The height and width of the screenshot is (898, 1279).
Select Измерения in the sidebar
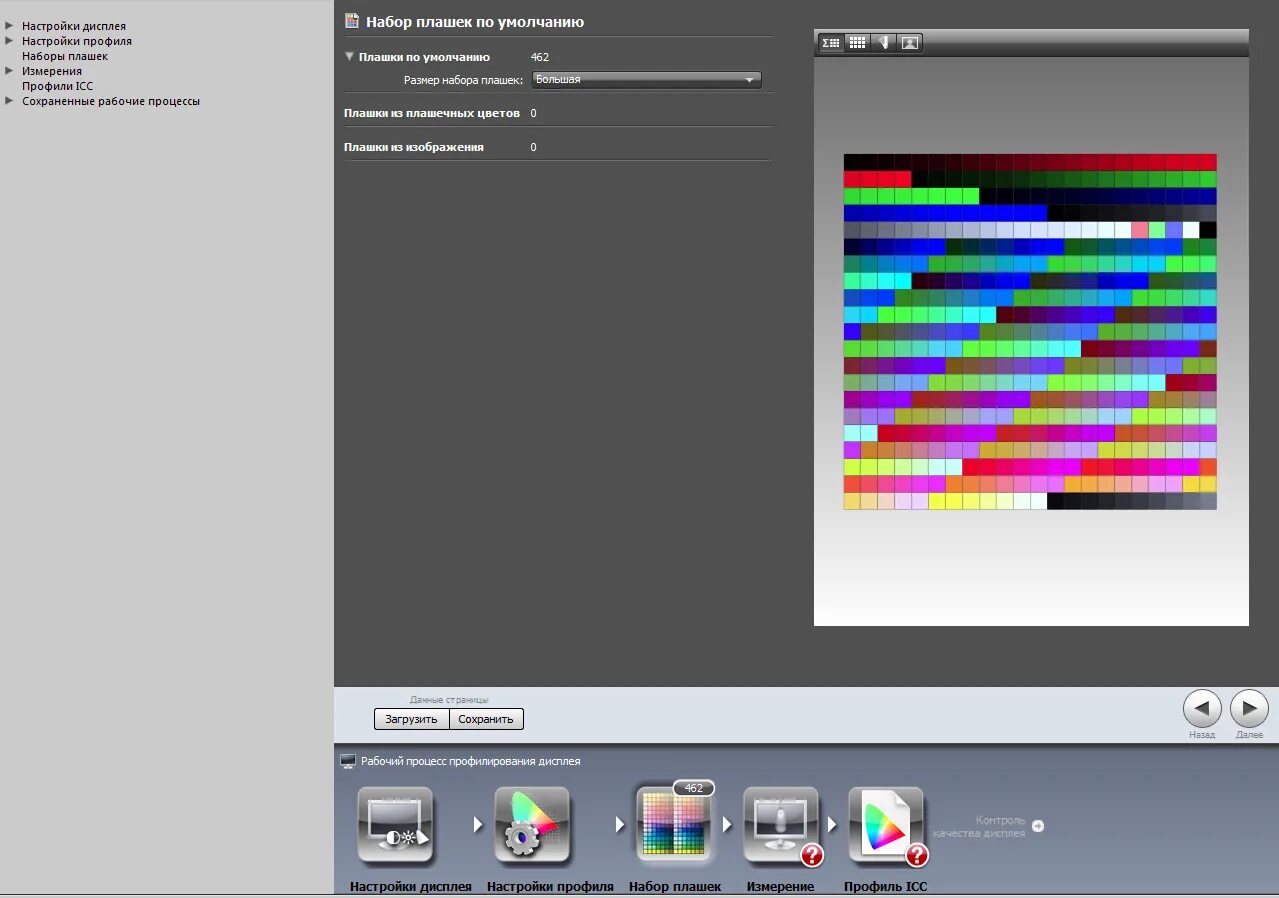[52, 71]
